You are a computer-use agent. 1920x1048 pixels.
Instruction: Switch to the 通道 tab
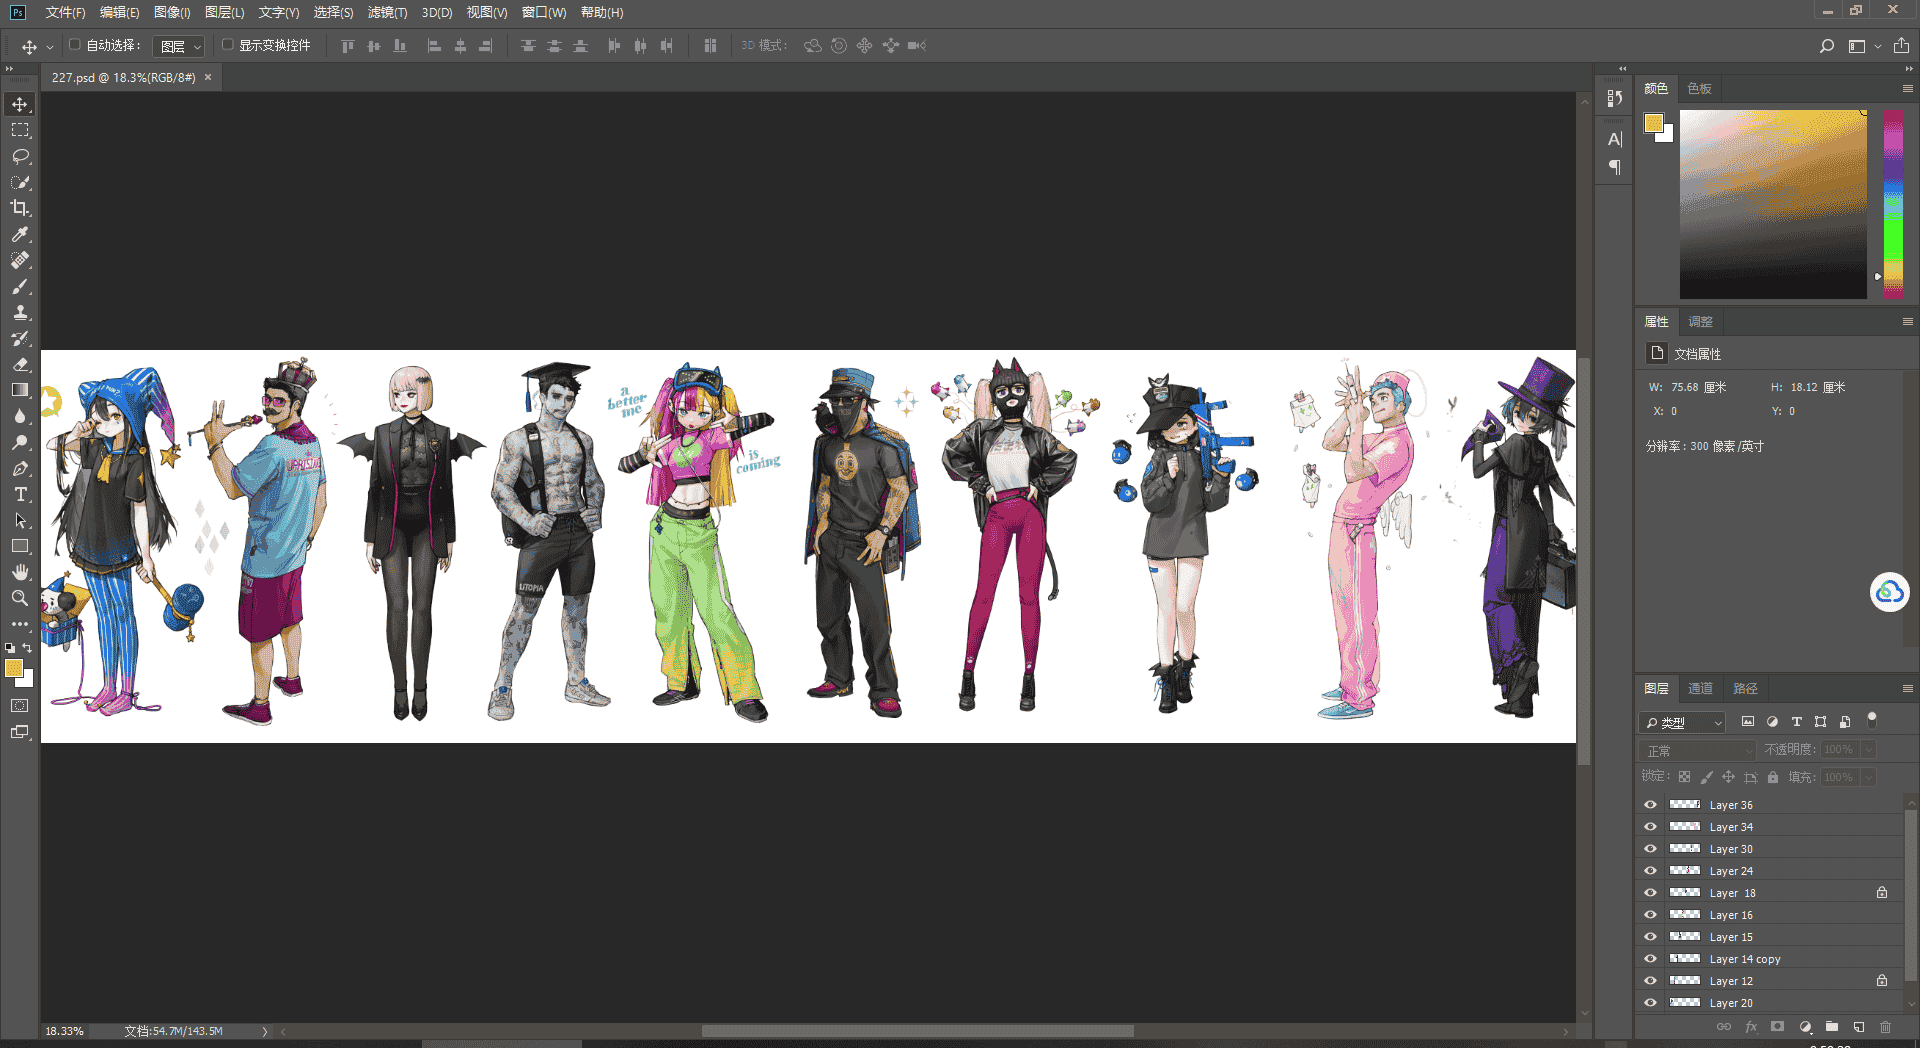1700,688
